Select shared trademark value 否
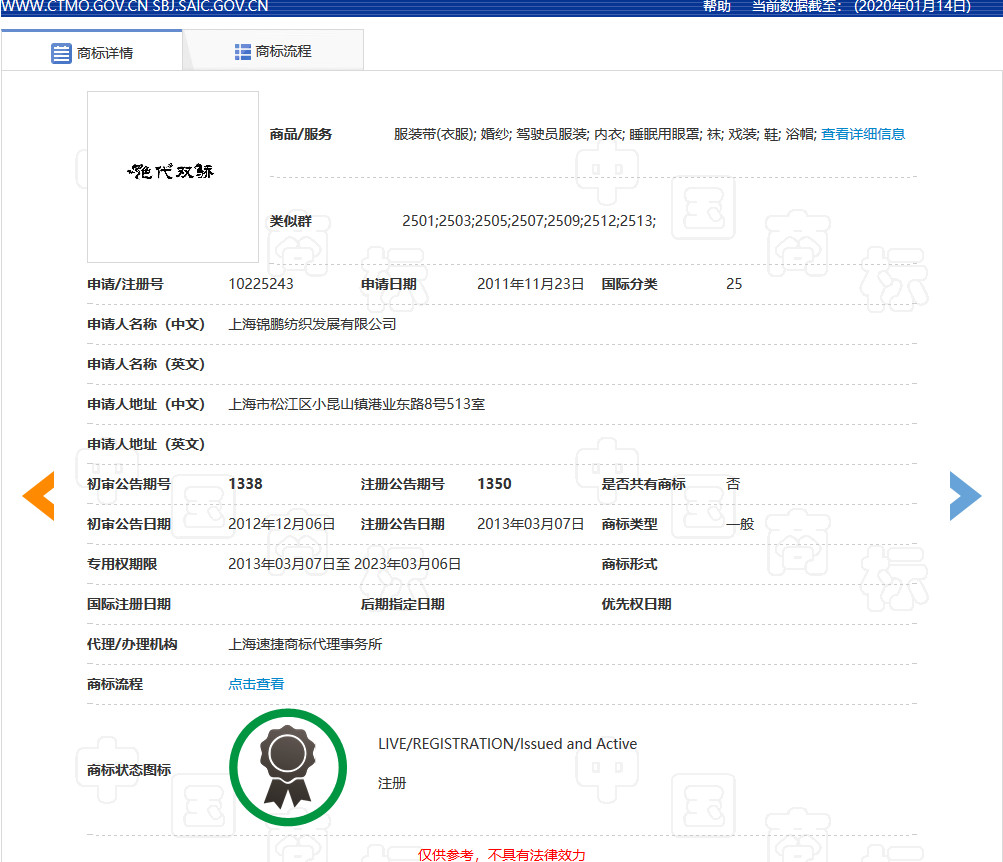The height and width of the screenshot is (862, 1003). click(733, 484)
